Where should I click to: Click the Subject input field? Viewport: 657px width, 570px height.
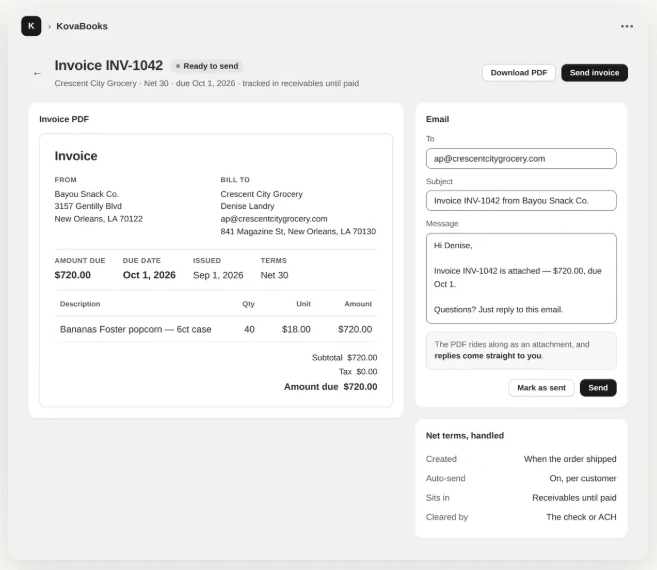click(x=521, y=201)
